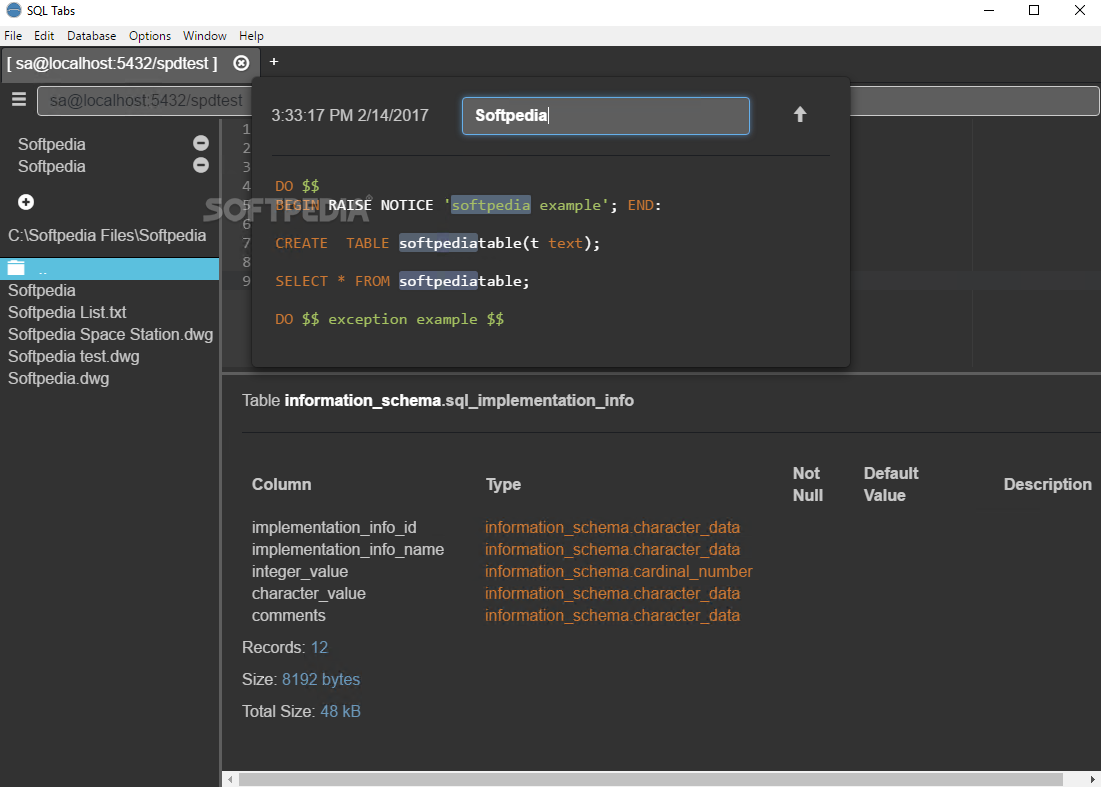Maximize the SQL Tabs window
This screenshot has width=1101, height=787.
(x=1034, y=10)
